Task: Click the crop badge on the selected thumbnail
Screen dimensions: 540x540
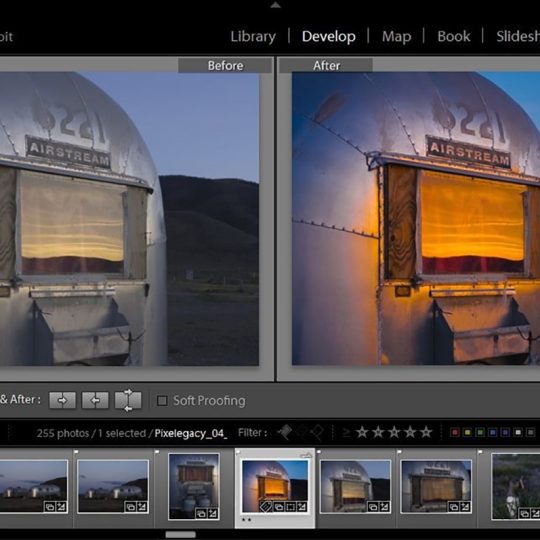Action: (290, 507)
